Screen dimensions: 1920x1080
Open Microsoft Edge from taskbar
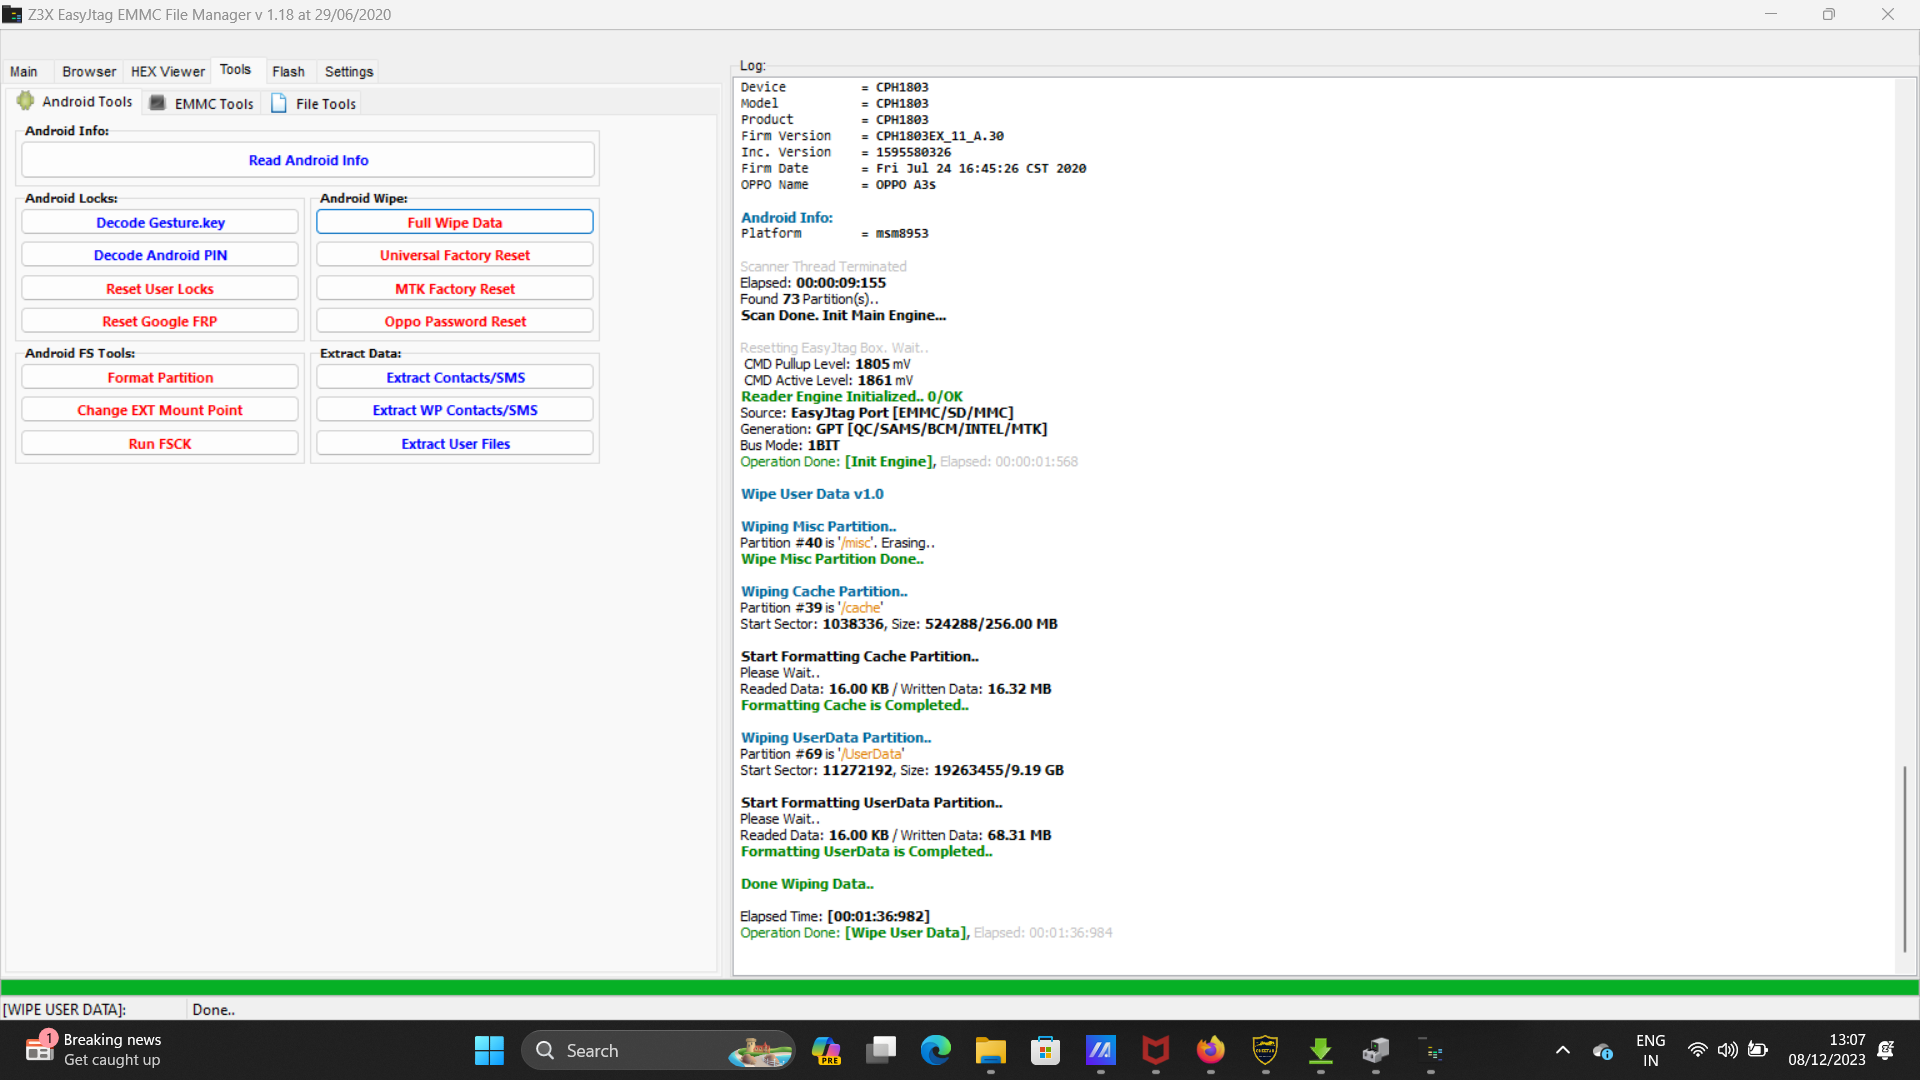pos(936,1051)
